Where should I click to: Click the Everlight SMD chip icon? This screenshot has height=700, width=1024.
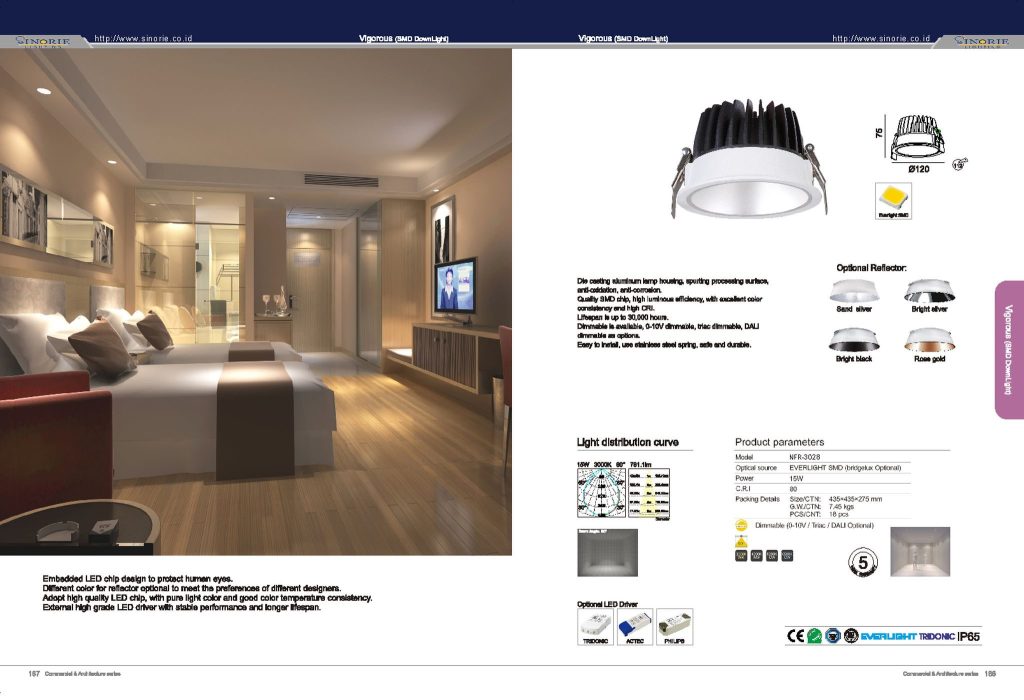point(893,197)
